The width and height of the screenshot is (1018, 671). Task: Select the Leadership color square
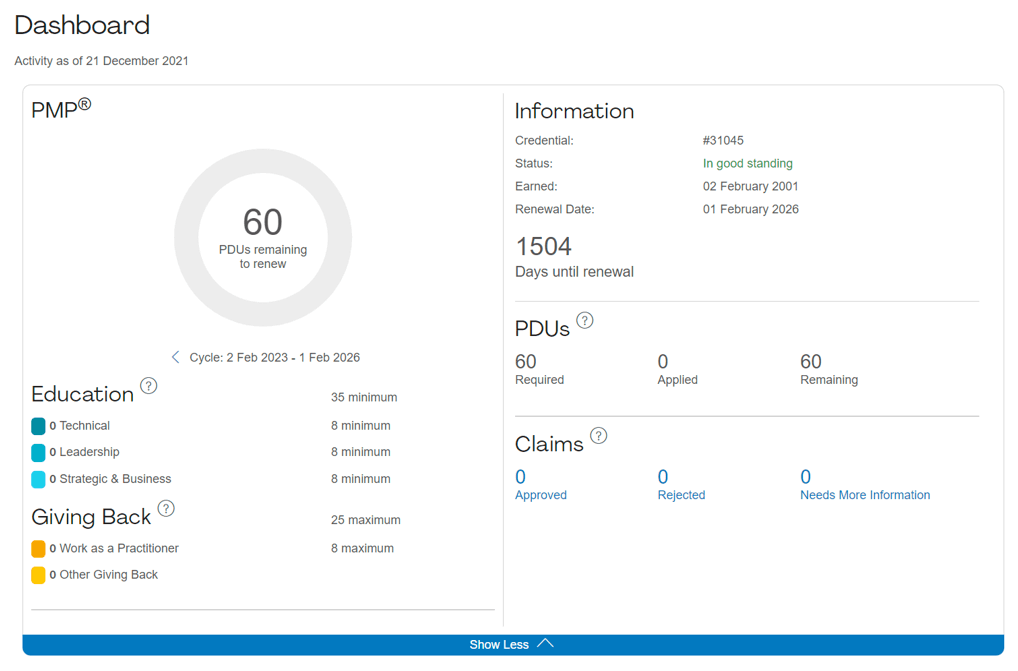[38, 452]
